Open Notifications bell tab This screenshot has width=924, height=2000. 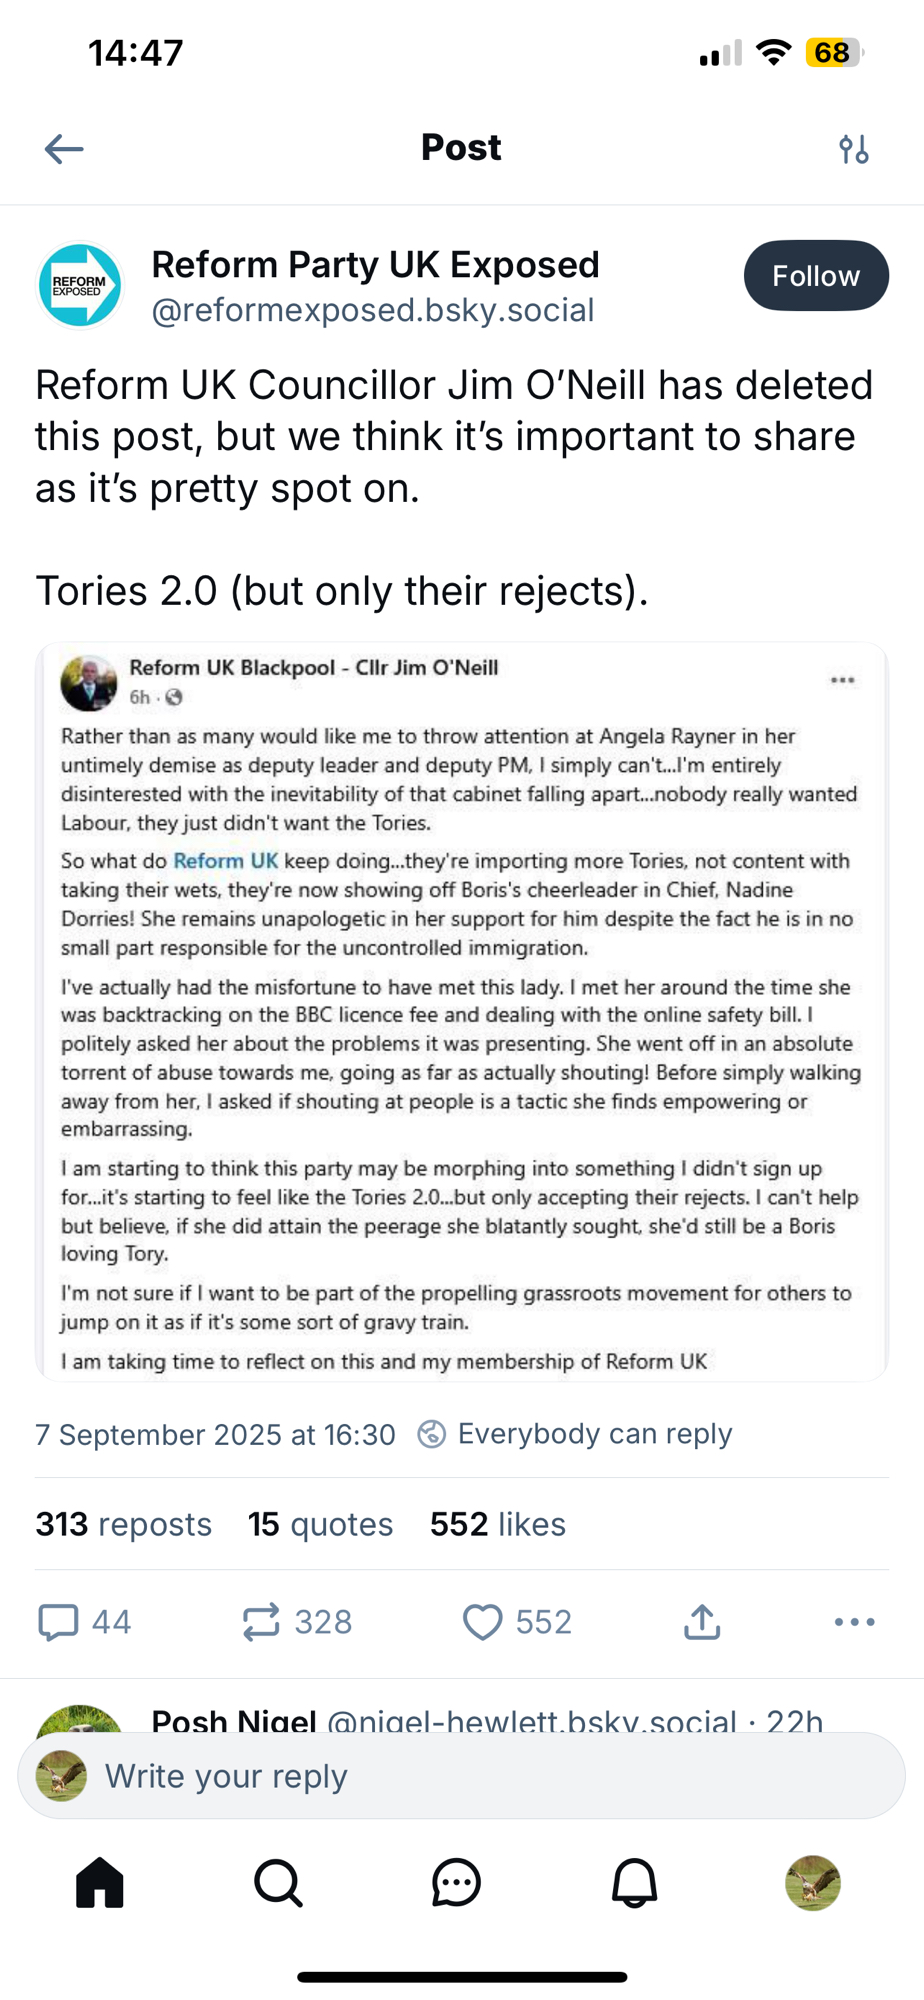coord(634,1884)
